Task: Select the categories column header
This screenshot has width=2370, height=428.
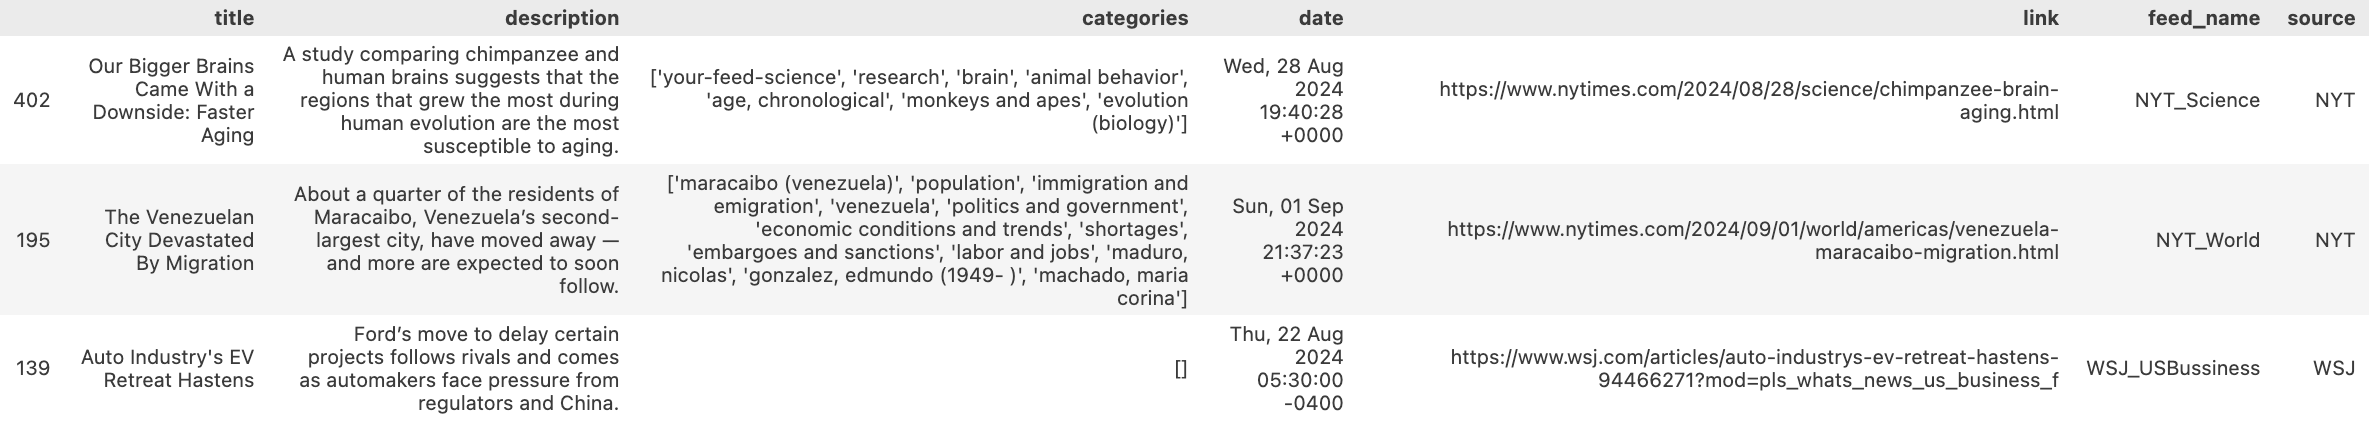Action: pos(1134,18)
